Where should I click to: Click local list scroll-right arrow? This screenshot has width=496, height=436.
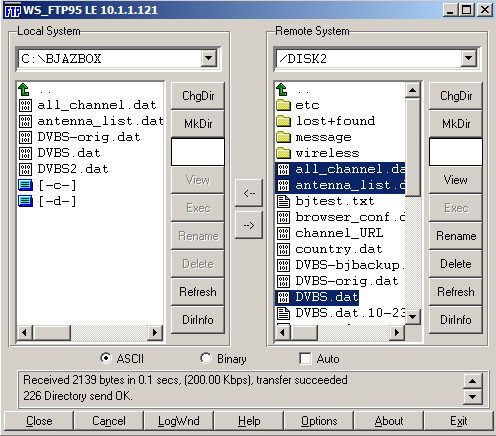tap(155, 332)
